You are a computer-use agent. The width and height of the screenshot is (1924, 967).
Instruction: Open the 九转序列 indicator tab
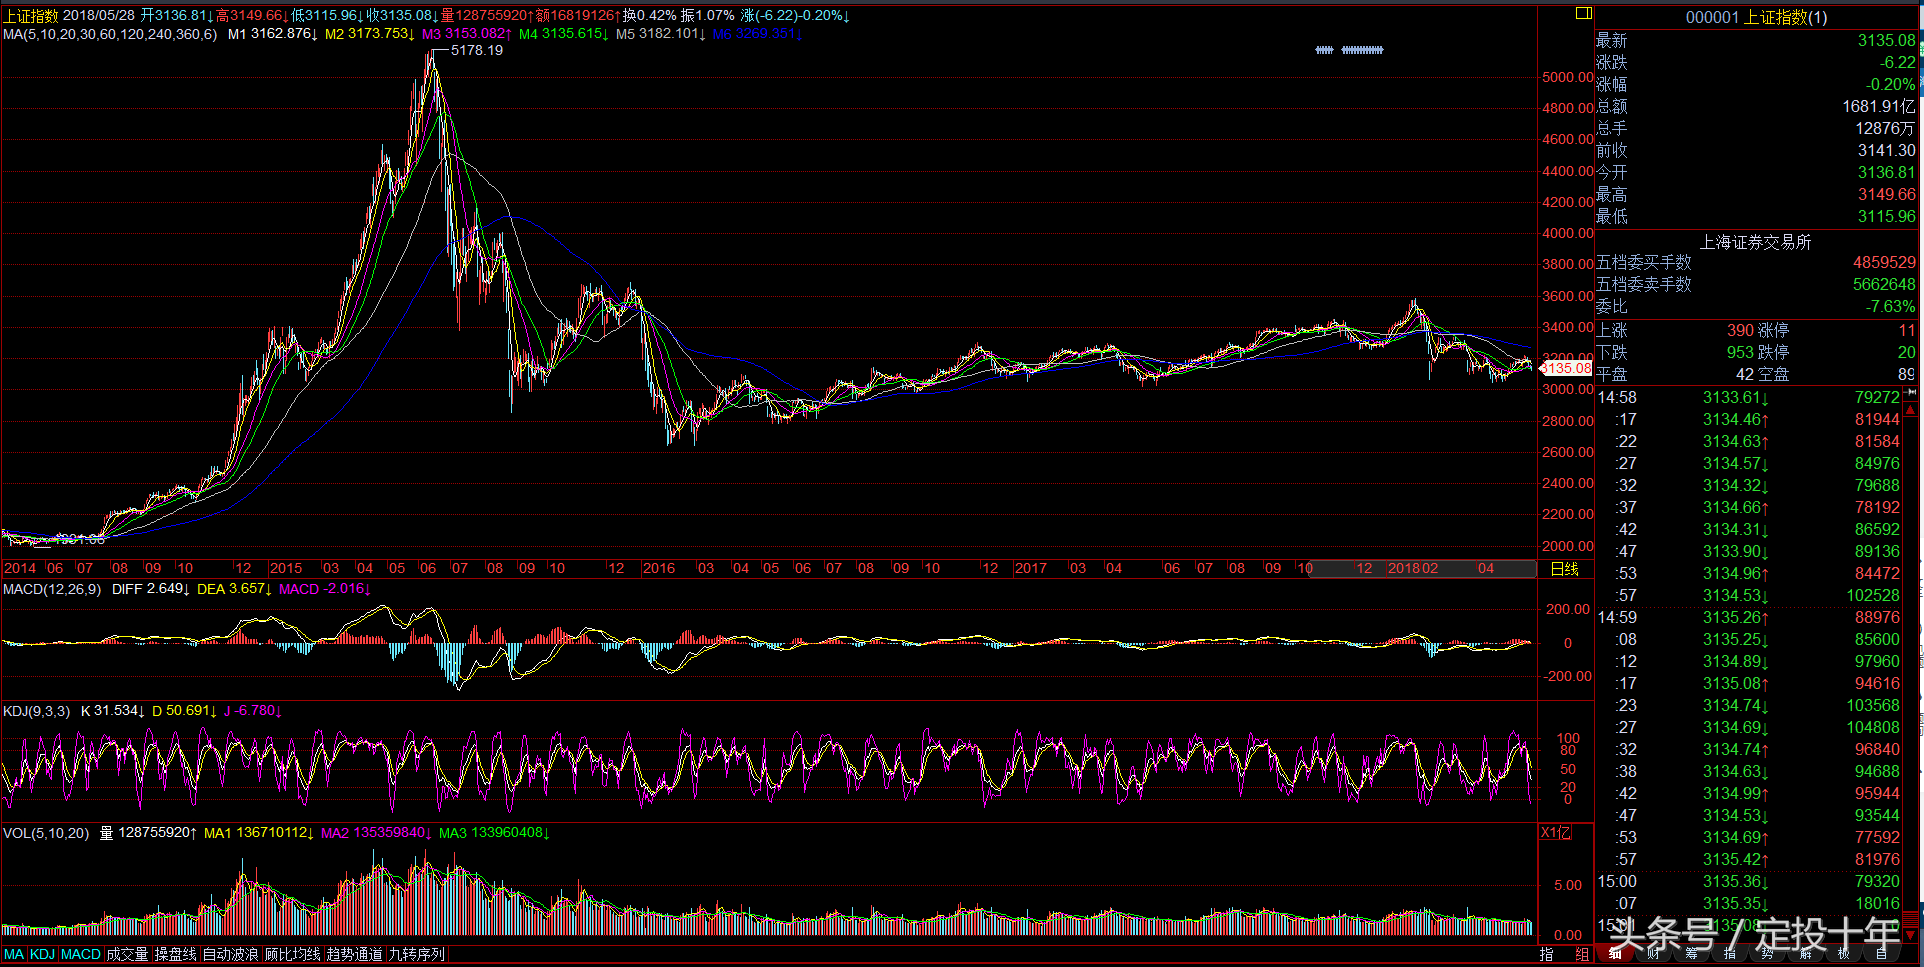click(x=416, y=954)
